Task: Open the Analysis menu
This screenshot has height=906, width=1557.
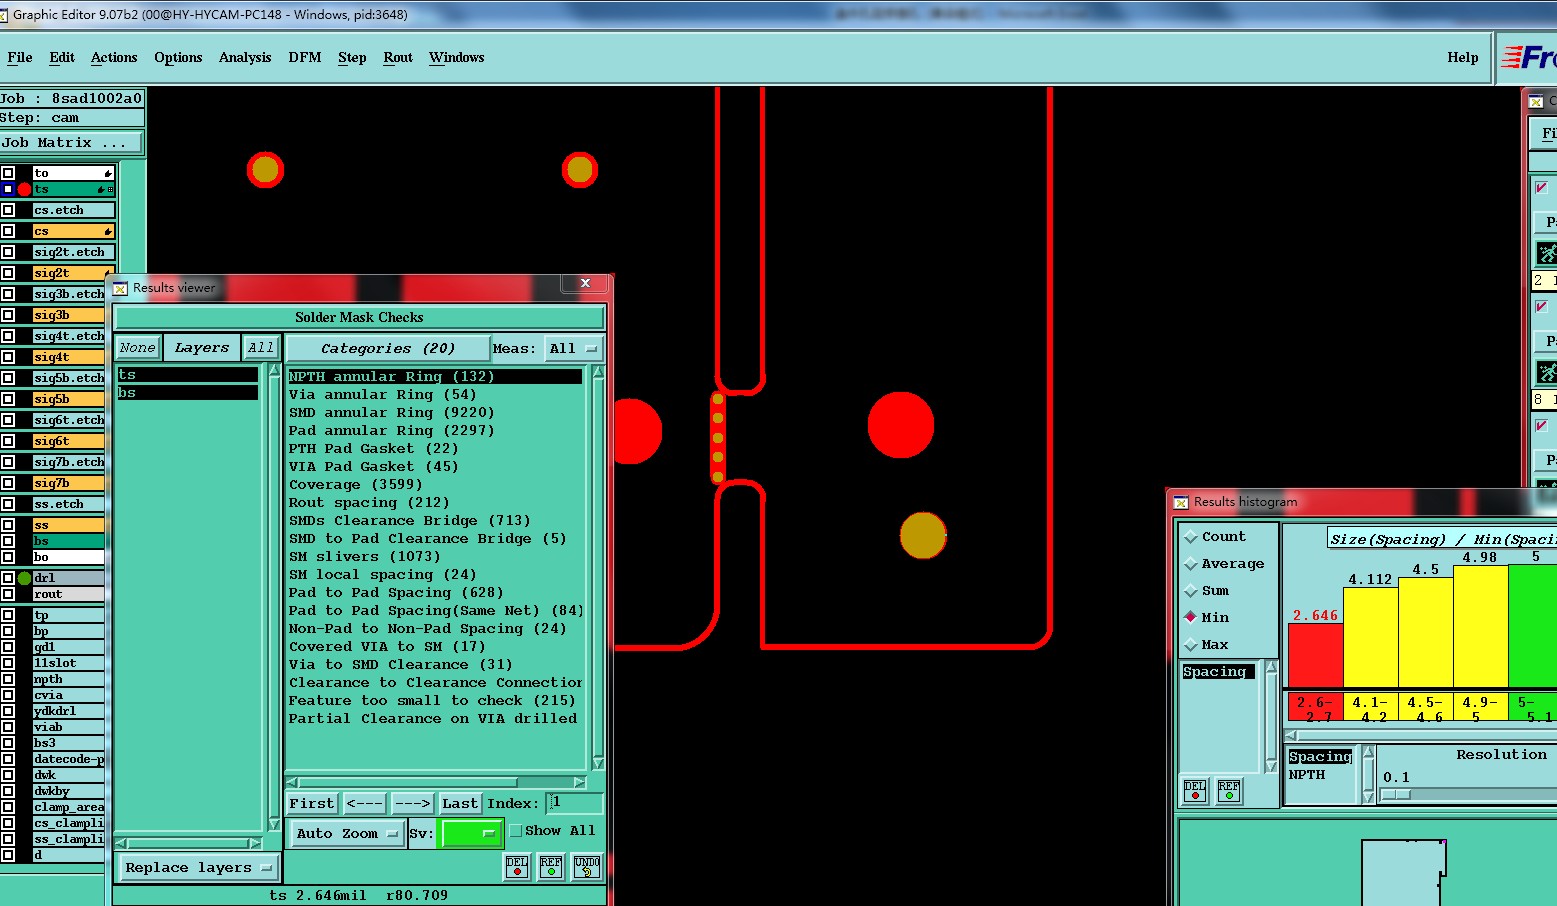Action: pyautogui.click(x=245, y=58)
